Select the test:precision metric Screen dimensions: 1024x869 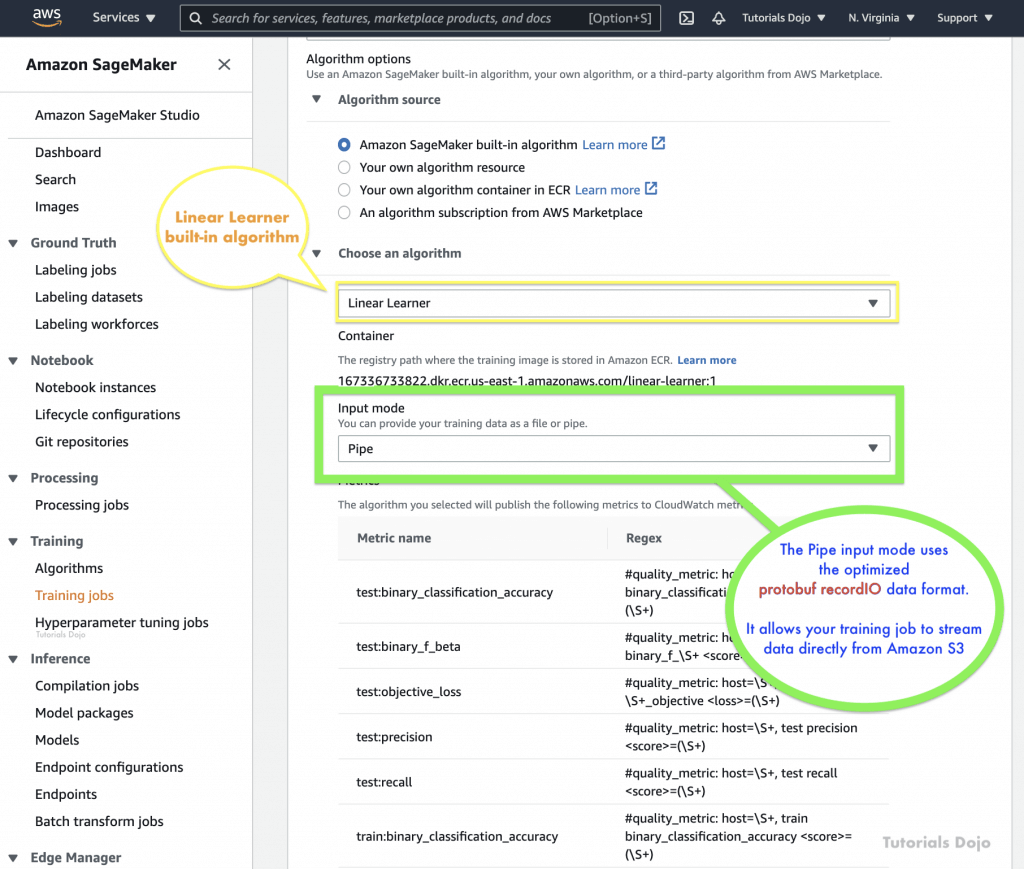[x=394, y=736]
